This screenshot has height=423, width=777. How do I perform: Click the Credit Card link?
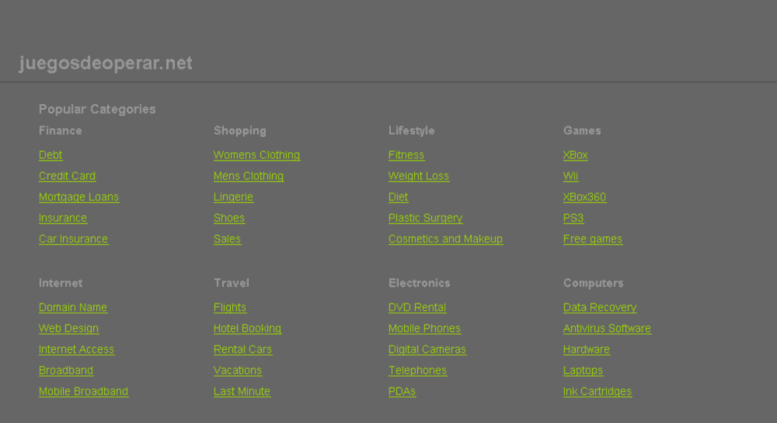point(67,176)
